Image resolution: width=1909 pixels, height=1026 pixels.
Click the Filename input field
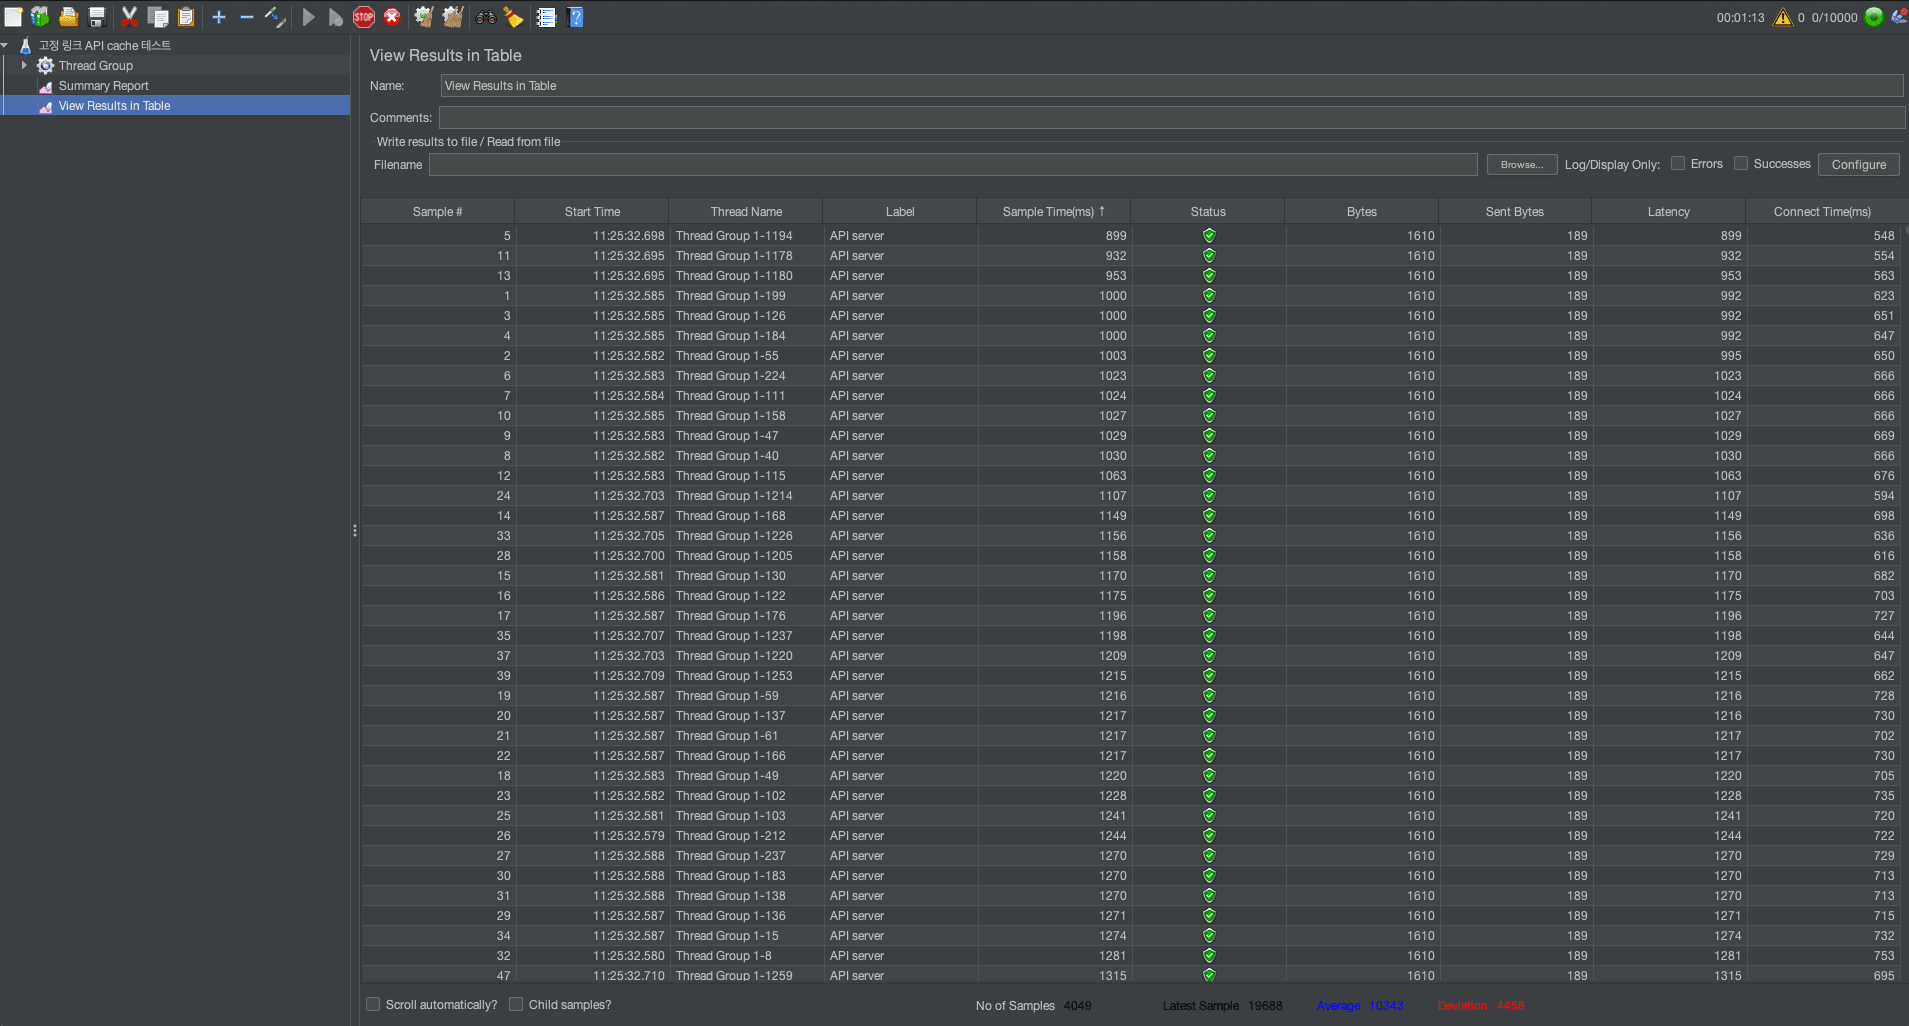point(950,164)
